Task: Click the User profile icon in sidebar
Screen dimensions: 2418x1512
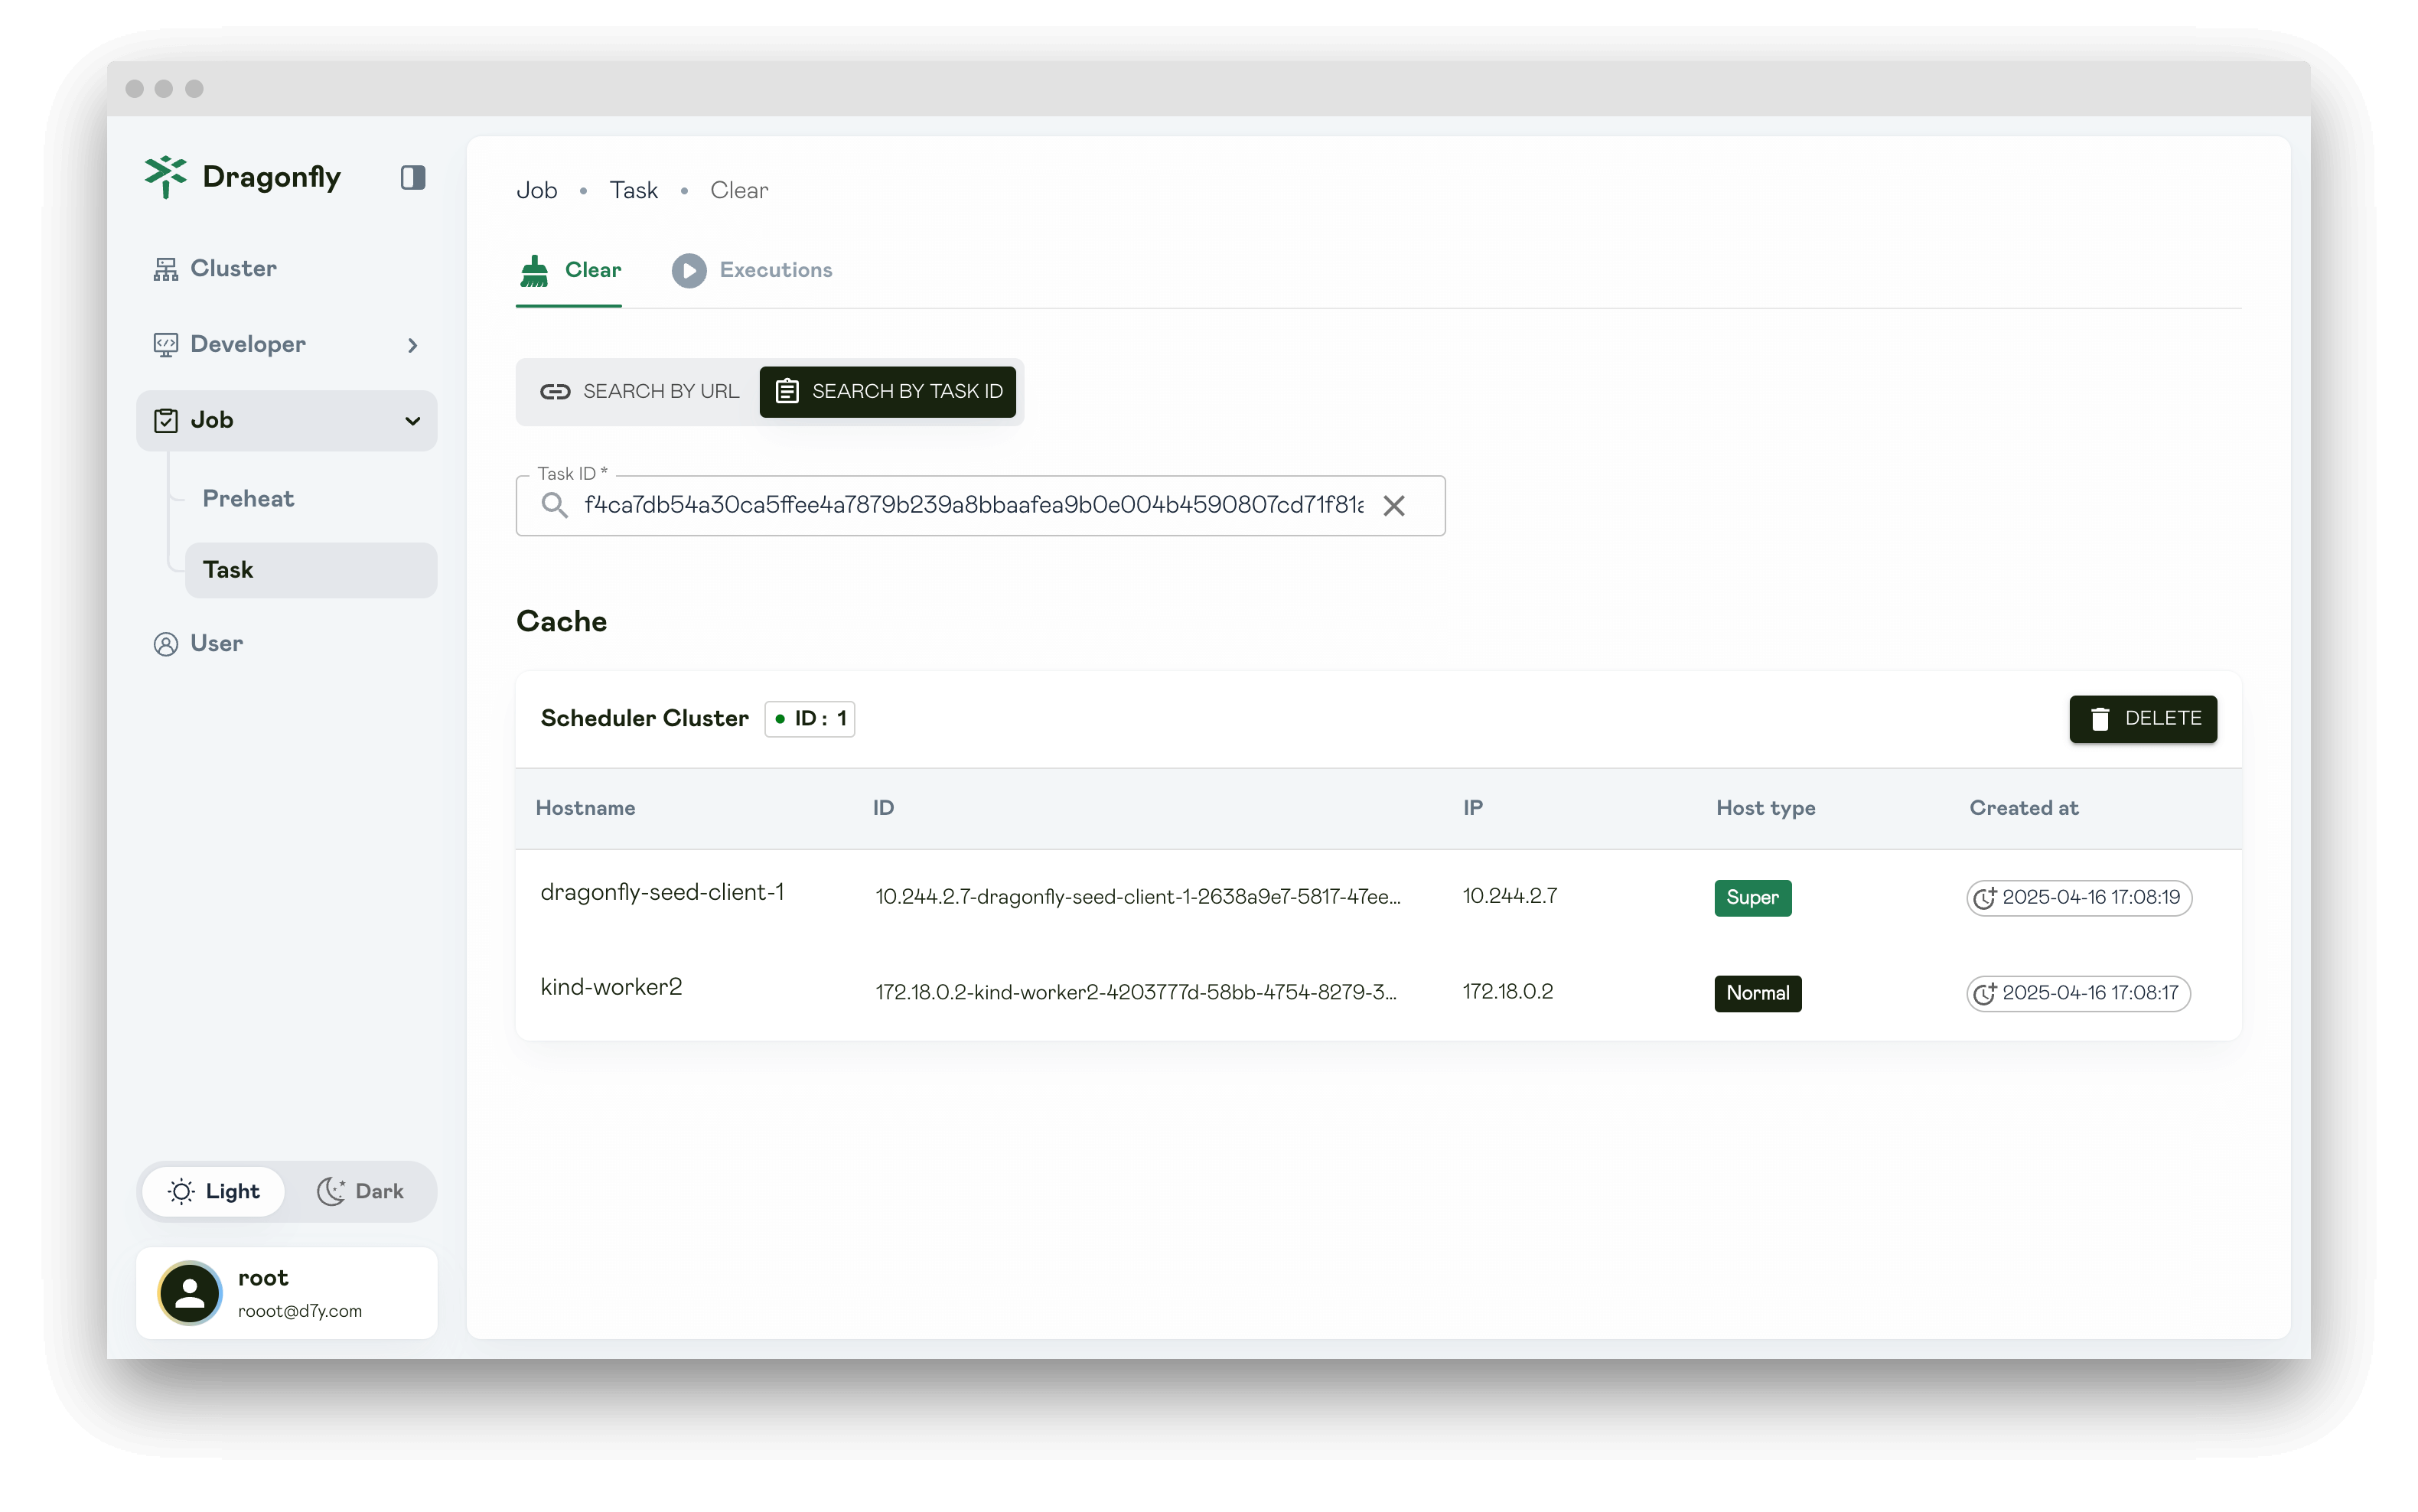Action: point(165,644)
